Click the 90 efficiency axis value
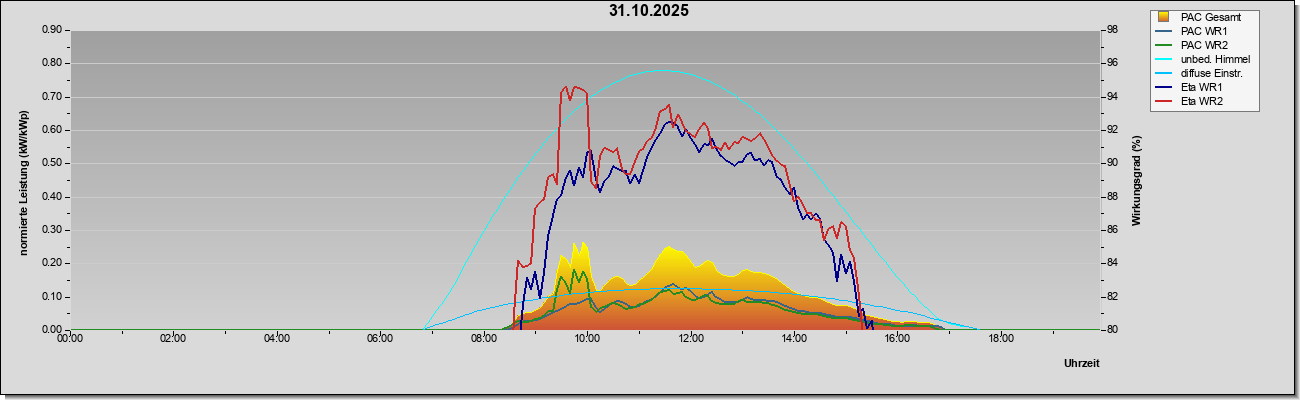1300x400 pixels. (1111, 163)
